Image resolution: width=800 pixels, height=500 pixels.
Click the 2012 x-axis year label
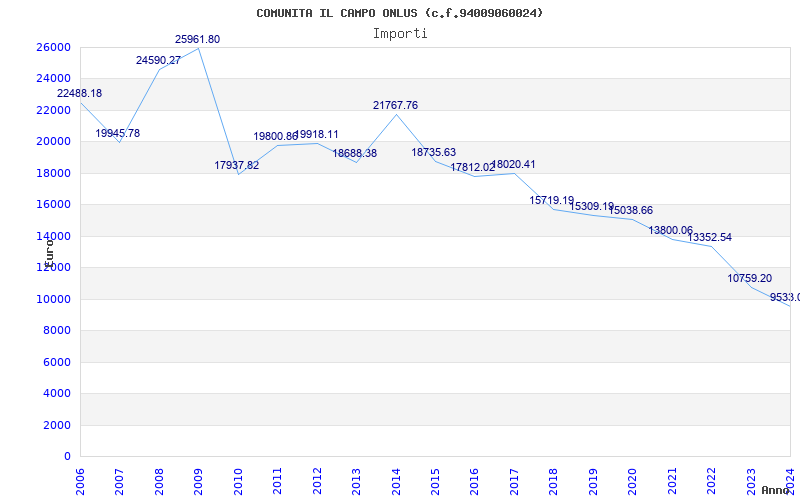tap(316, 481)
